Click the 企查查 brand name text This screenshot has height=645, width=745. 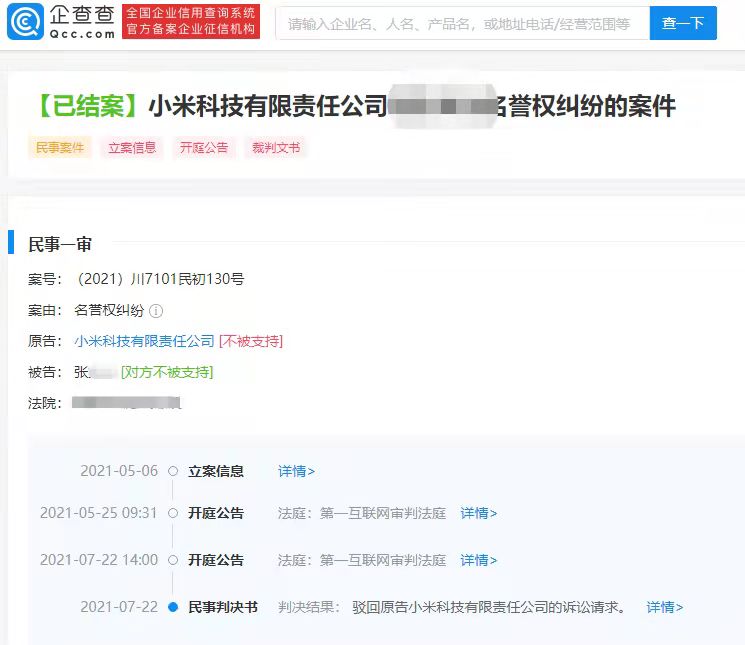click(82, 14)
